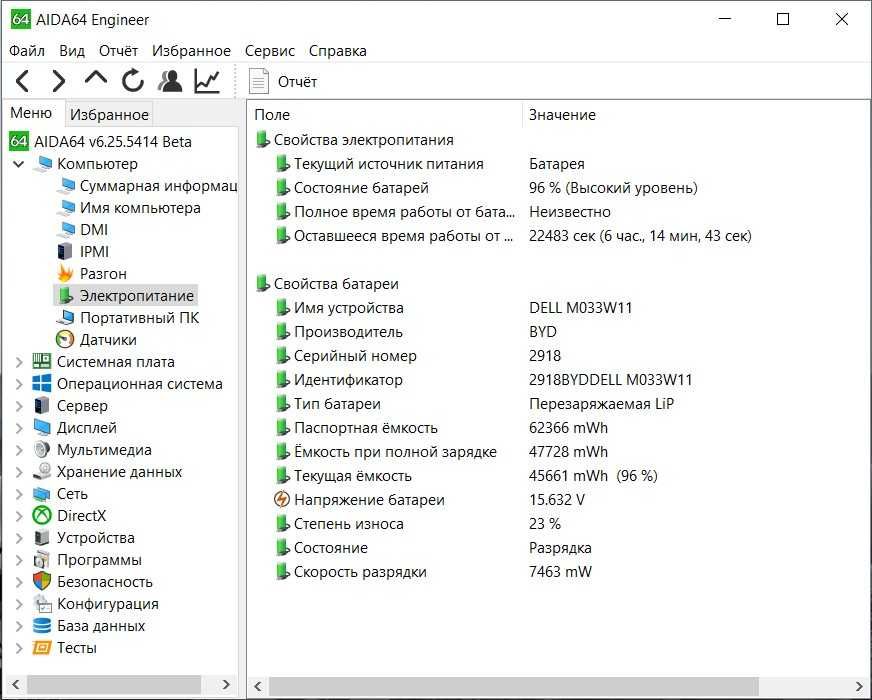Open the graph chart icon in the toolbar

pos(207,81)
